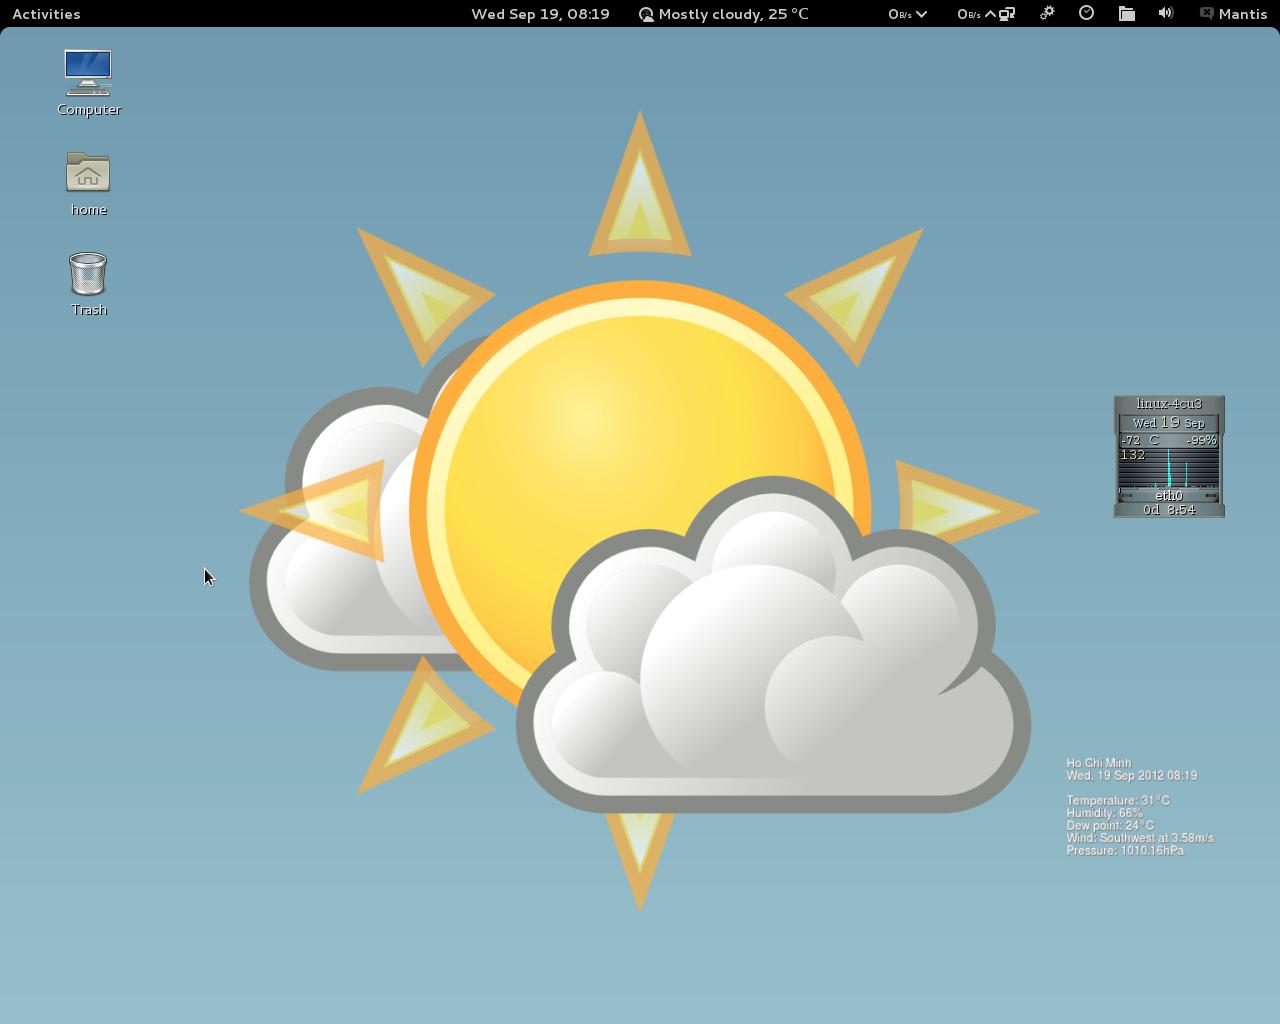This screenshot has width=1280, height=1024.
Task: Click the linux-4cu3 hostname label in GKrellM
Action: pyautogui.click(x=1169, y=404)
